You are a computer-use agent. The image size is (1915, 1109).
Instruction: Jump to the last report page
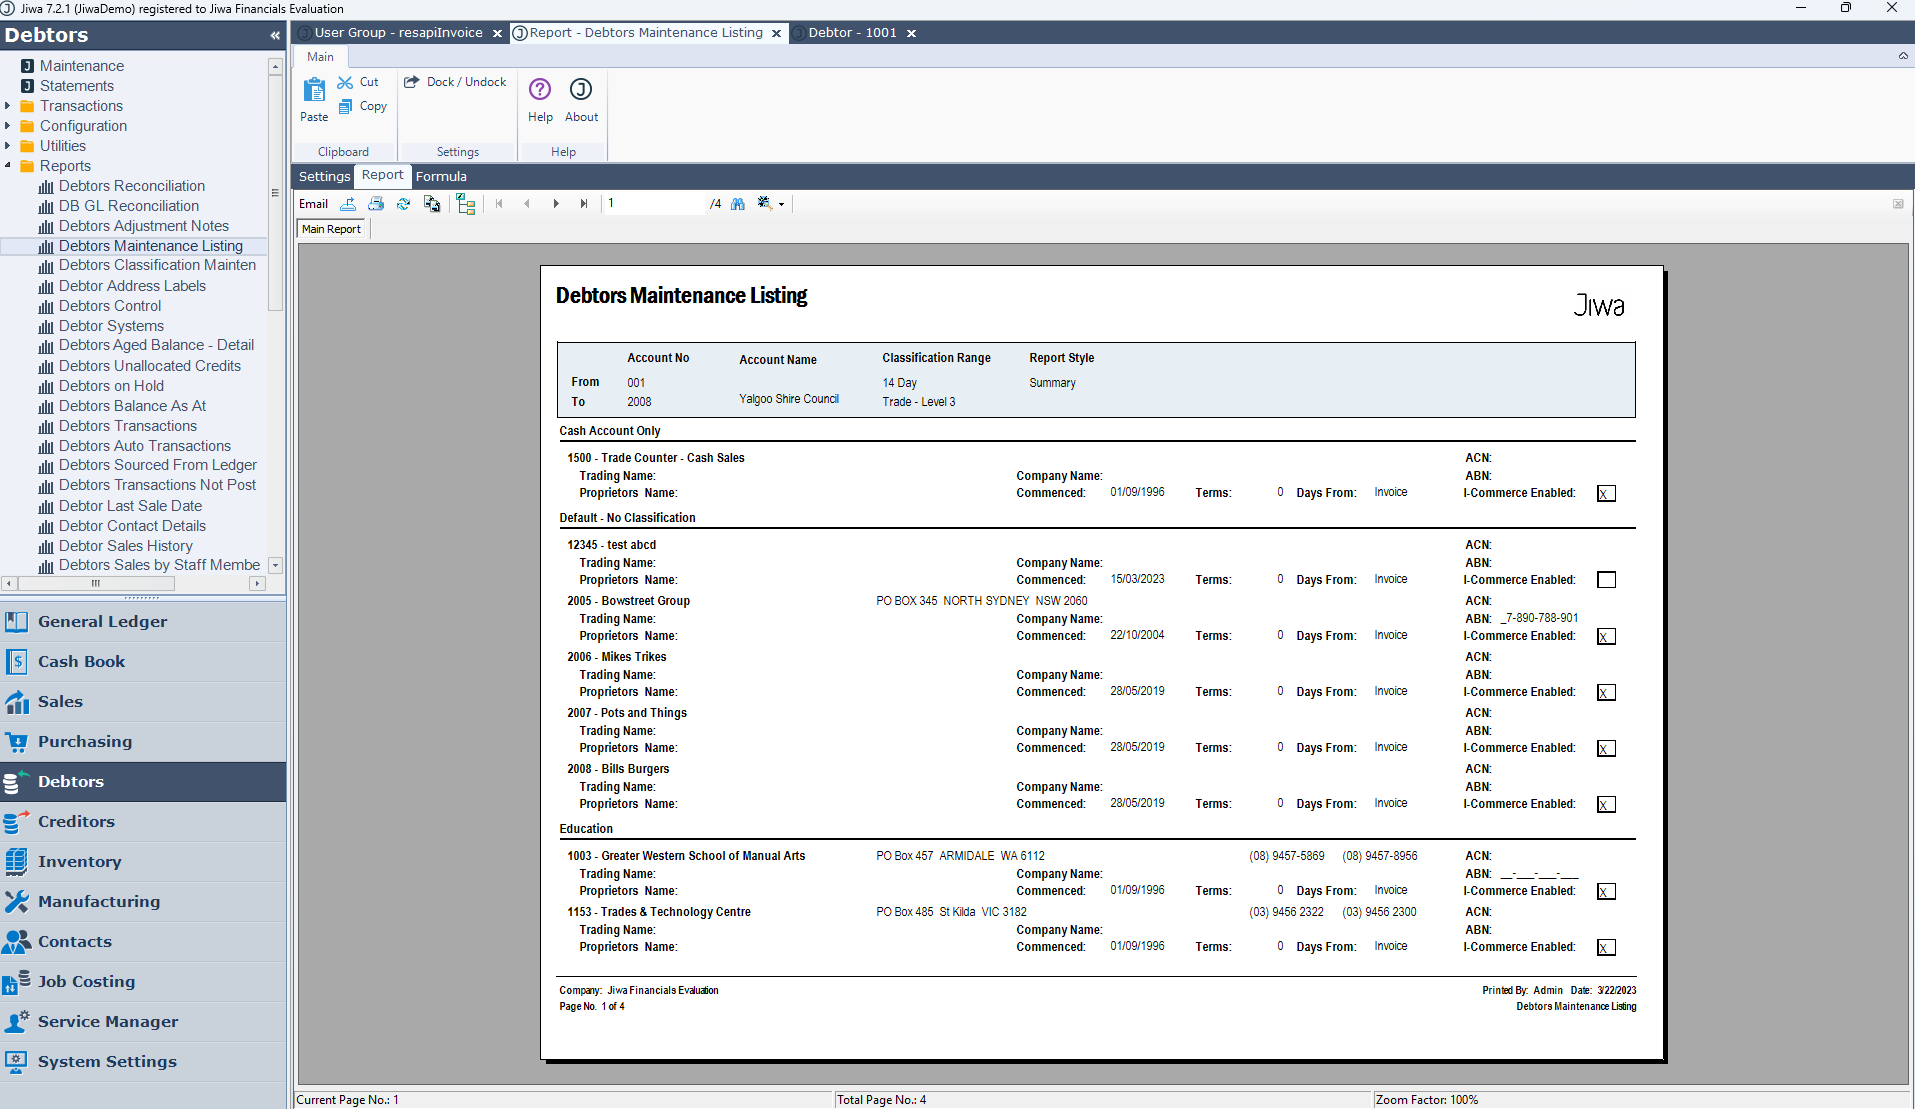pos(584,204)
